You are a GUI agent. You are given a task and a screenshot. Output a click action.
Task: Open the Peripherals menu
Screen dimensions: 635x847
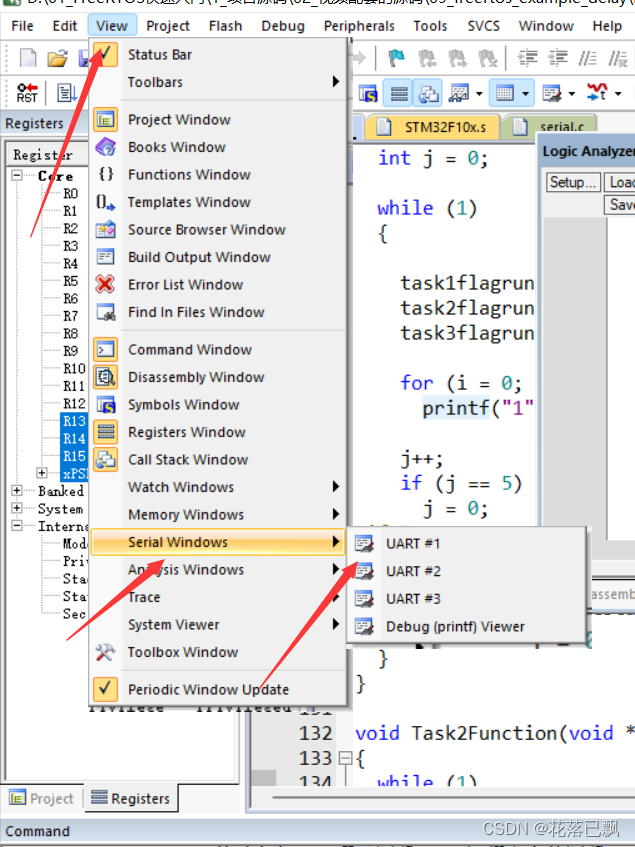(x=359, y=26)
